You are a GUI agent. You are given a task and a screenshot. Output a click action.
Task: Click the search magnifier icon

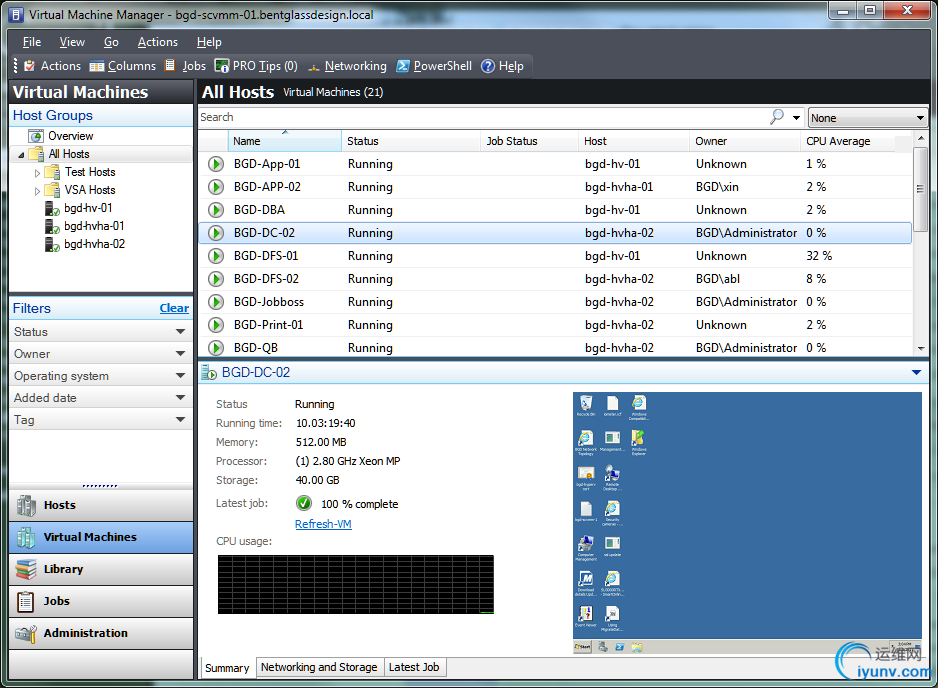tap(776, 117)
